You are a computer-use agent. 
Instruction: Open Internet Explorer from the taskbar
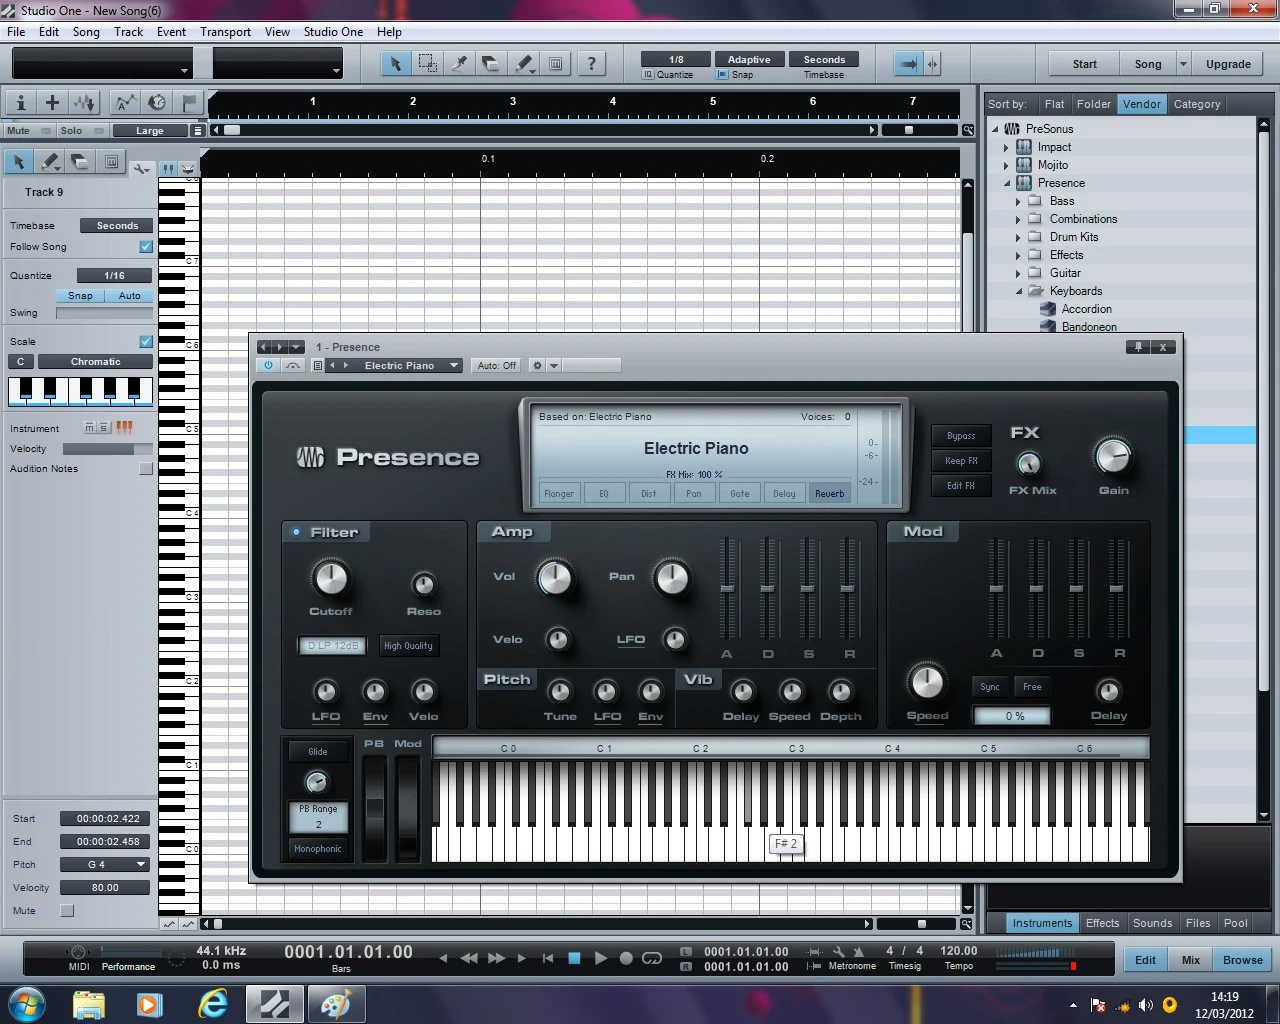coord(213,1004)
